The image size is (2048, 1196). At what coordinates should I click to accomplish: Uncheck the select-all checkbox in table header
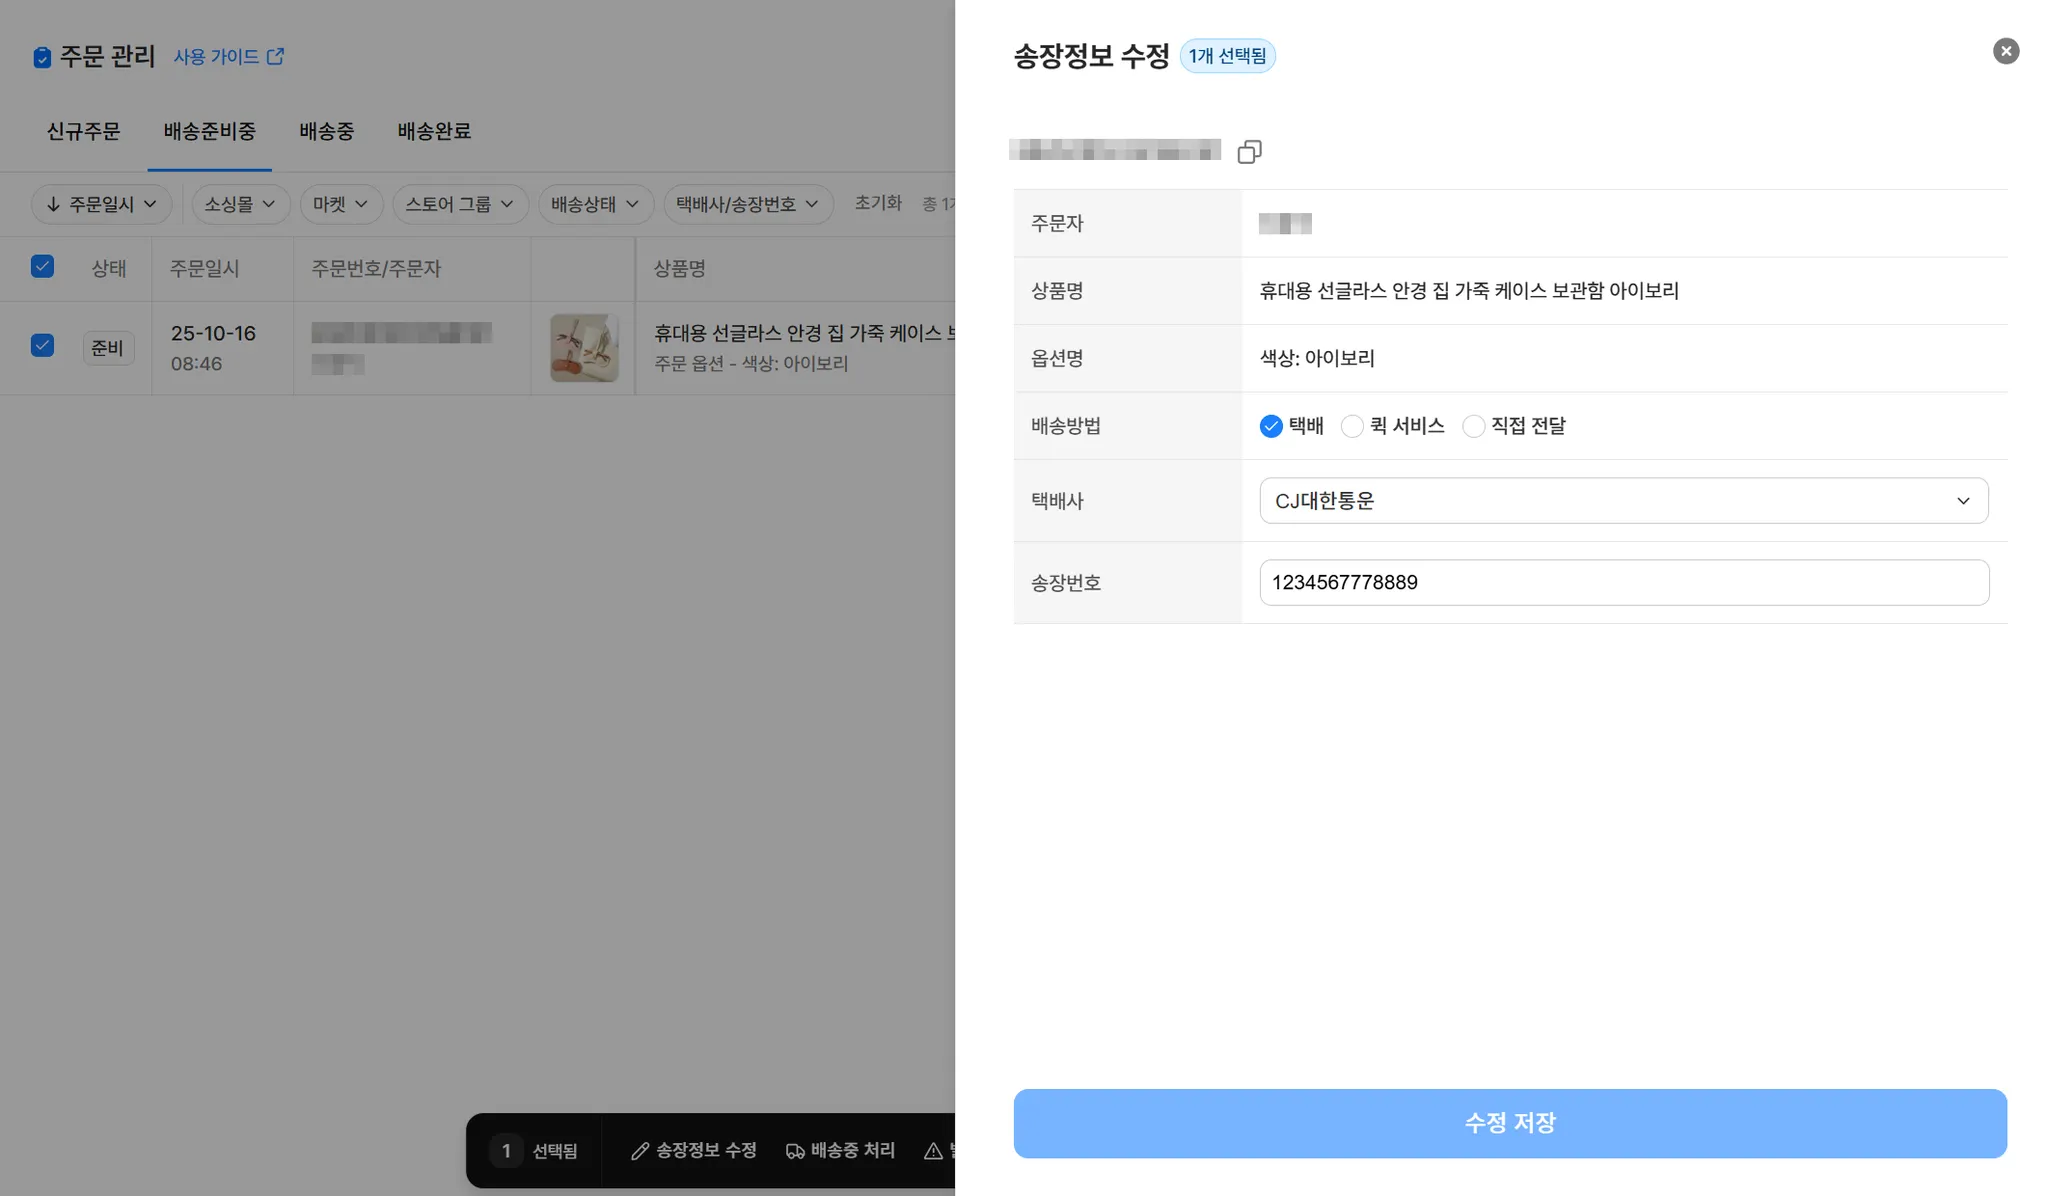click(x=42, y=266)
